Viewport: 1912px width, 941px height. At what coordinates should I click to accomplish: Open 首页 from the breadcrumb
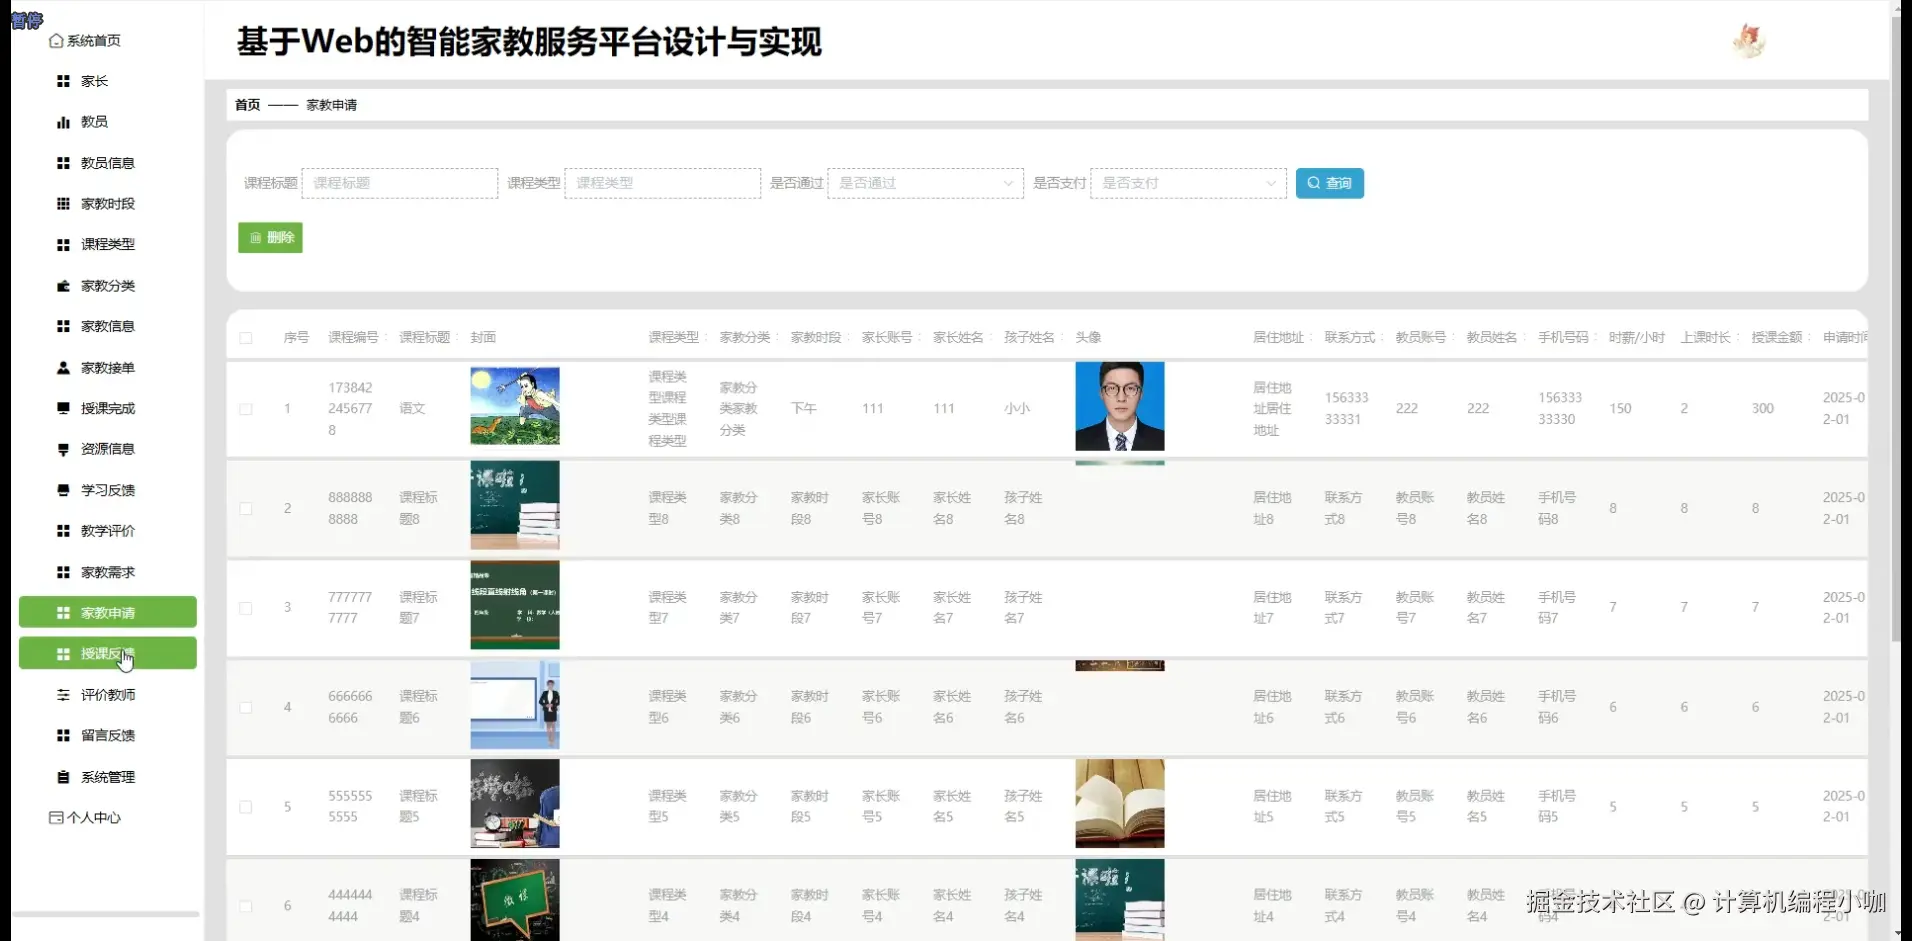click(246, 104)
